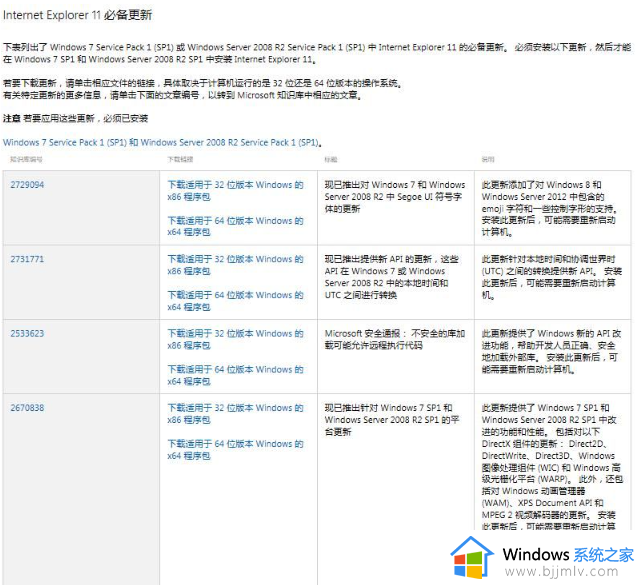Image resolution: width=639 pixels, height=585 pixels.
Task: Open the Windows 7 Service Pack 1 link
Action: click(162, 143)
